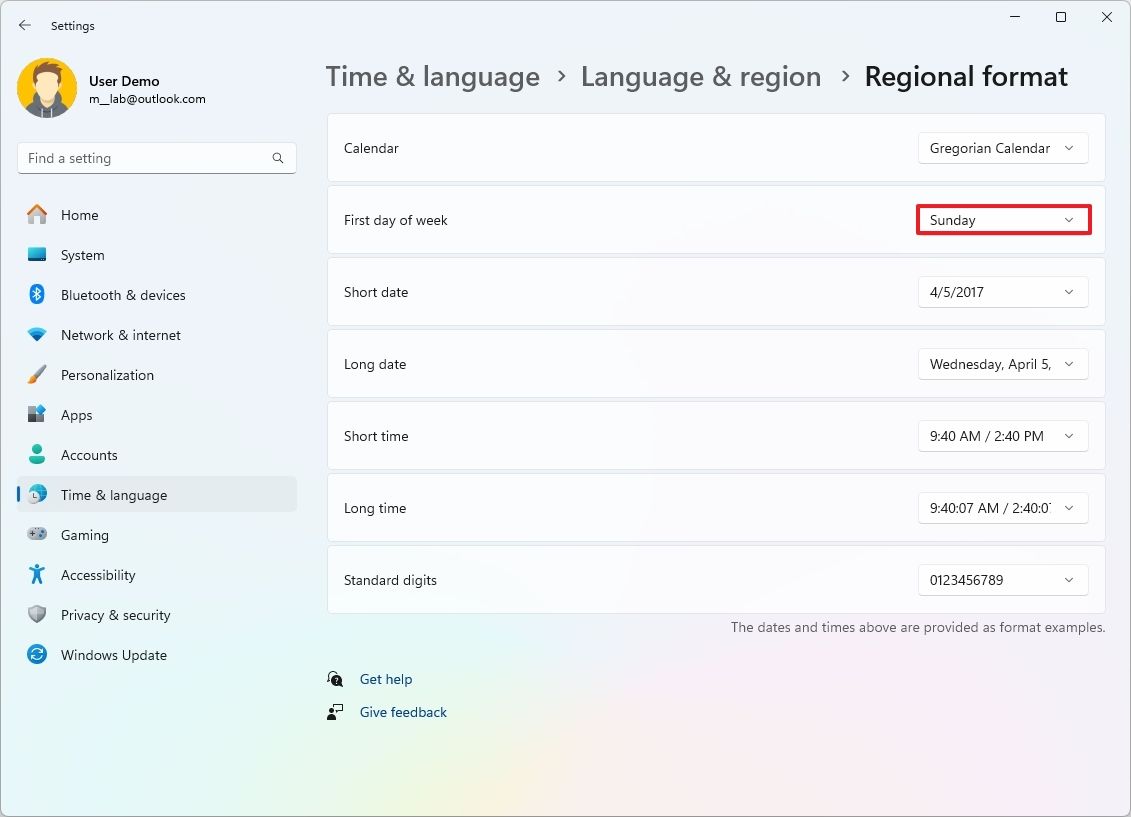Select Bluetooth & devices in sidebar

122,295
